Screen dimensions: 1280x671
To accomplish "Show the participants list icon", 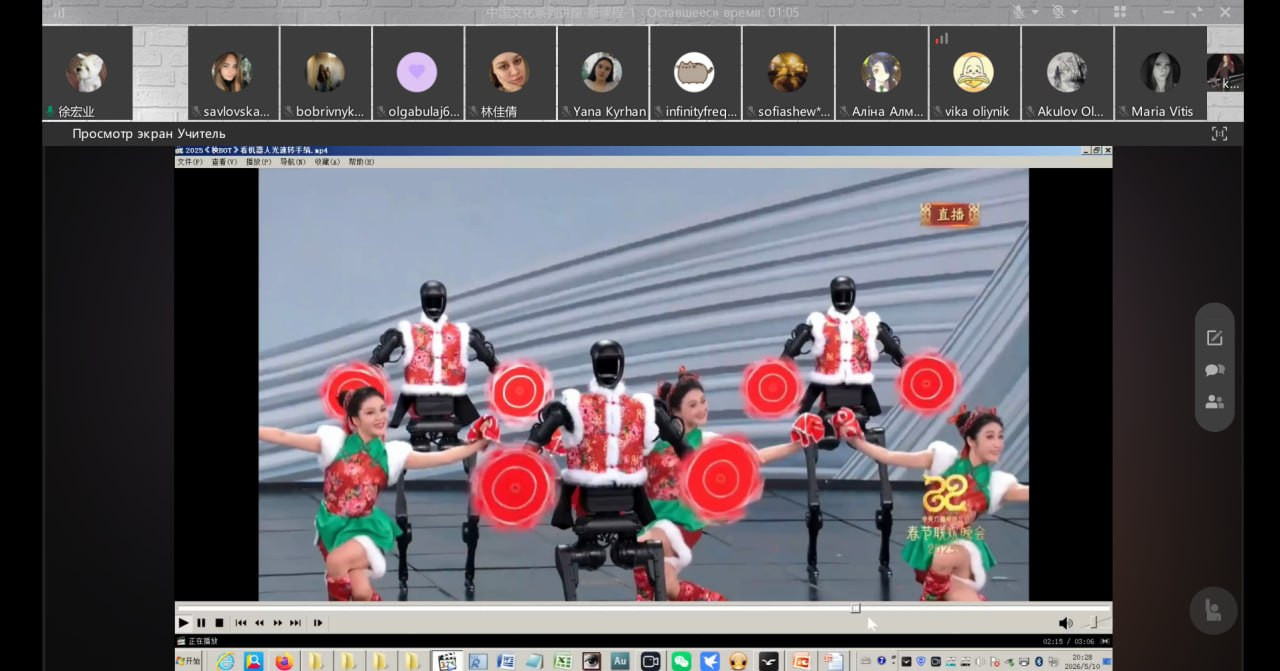I will point(1214,402).
